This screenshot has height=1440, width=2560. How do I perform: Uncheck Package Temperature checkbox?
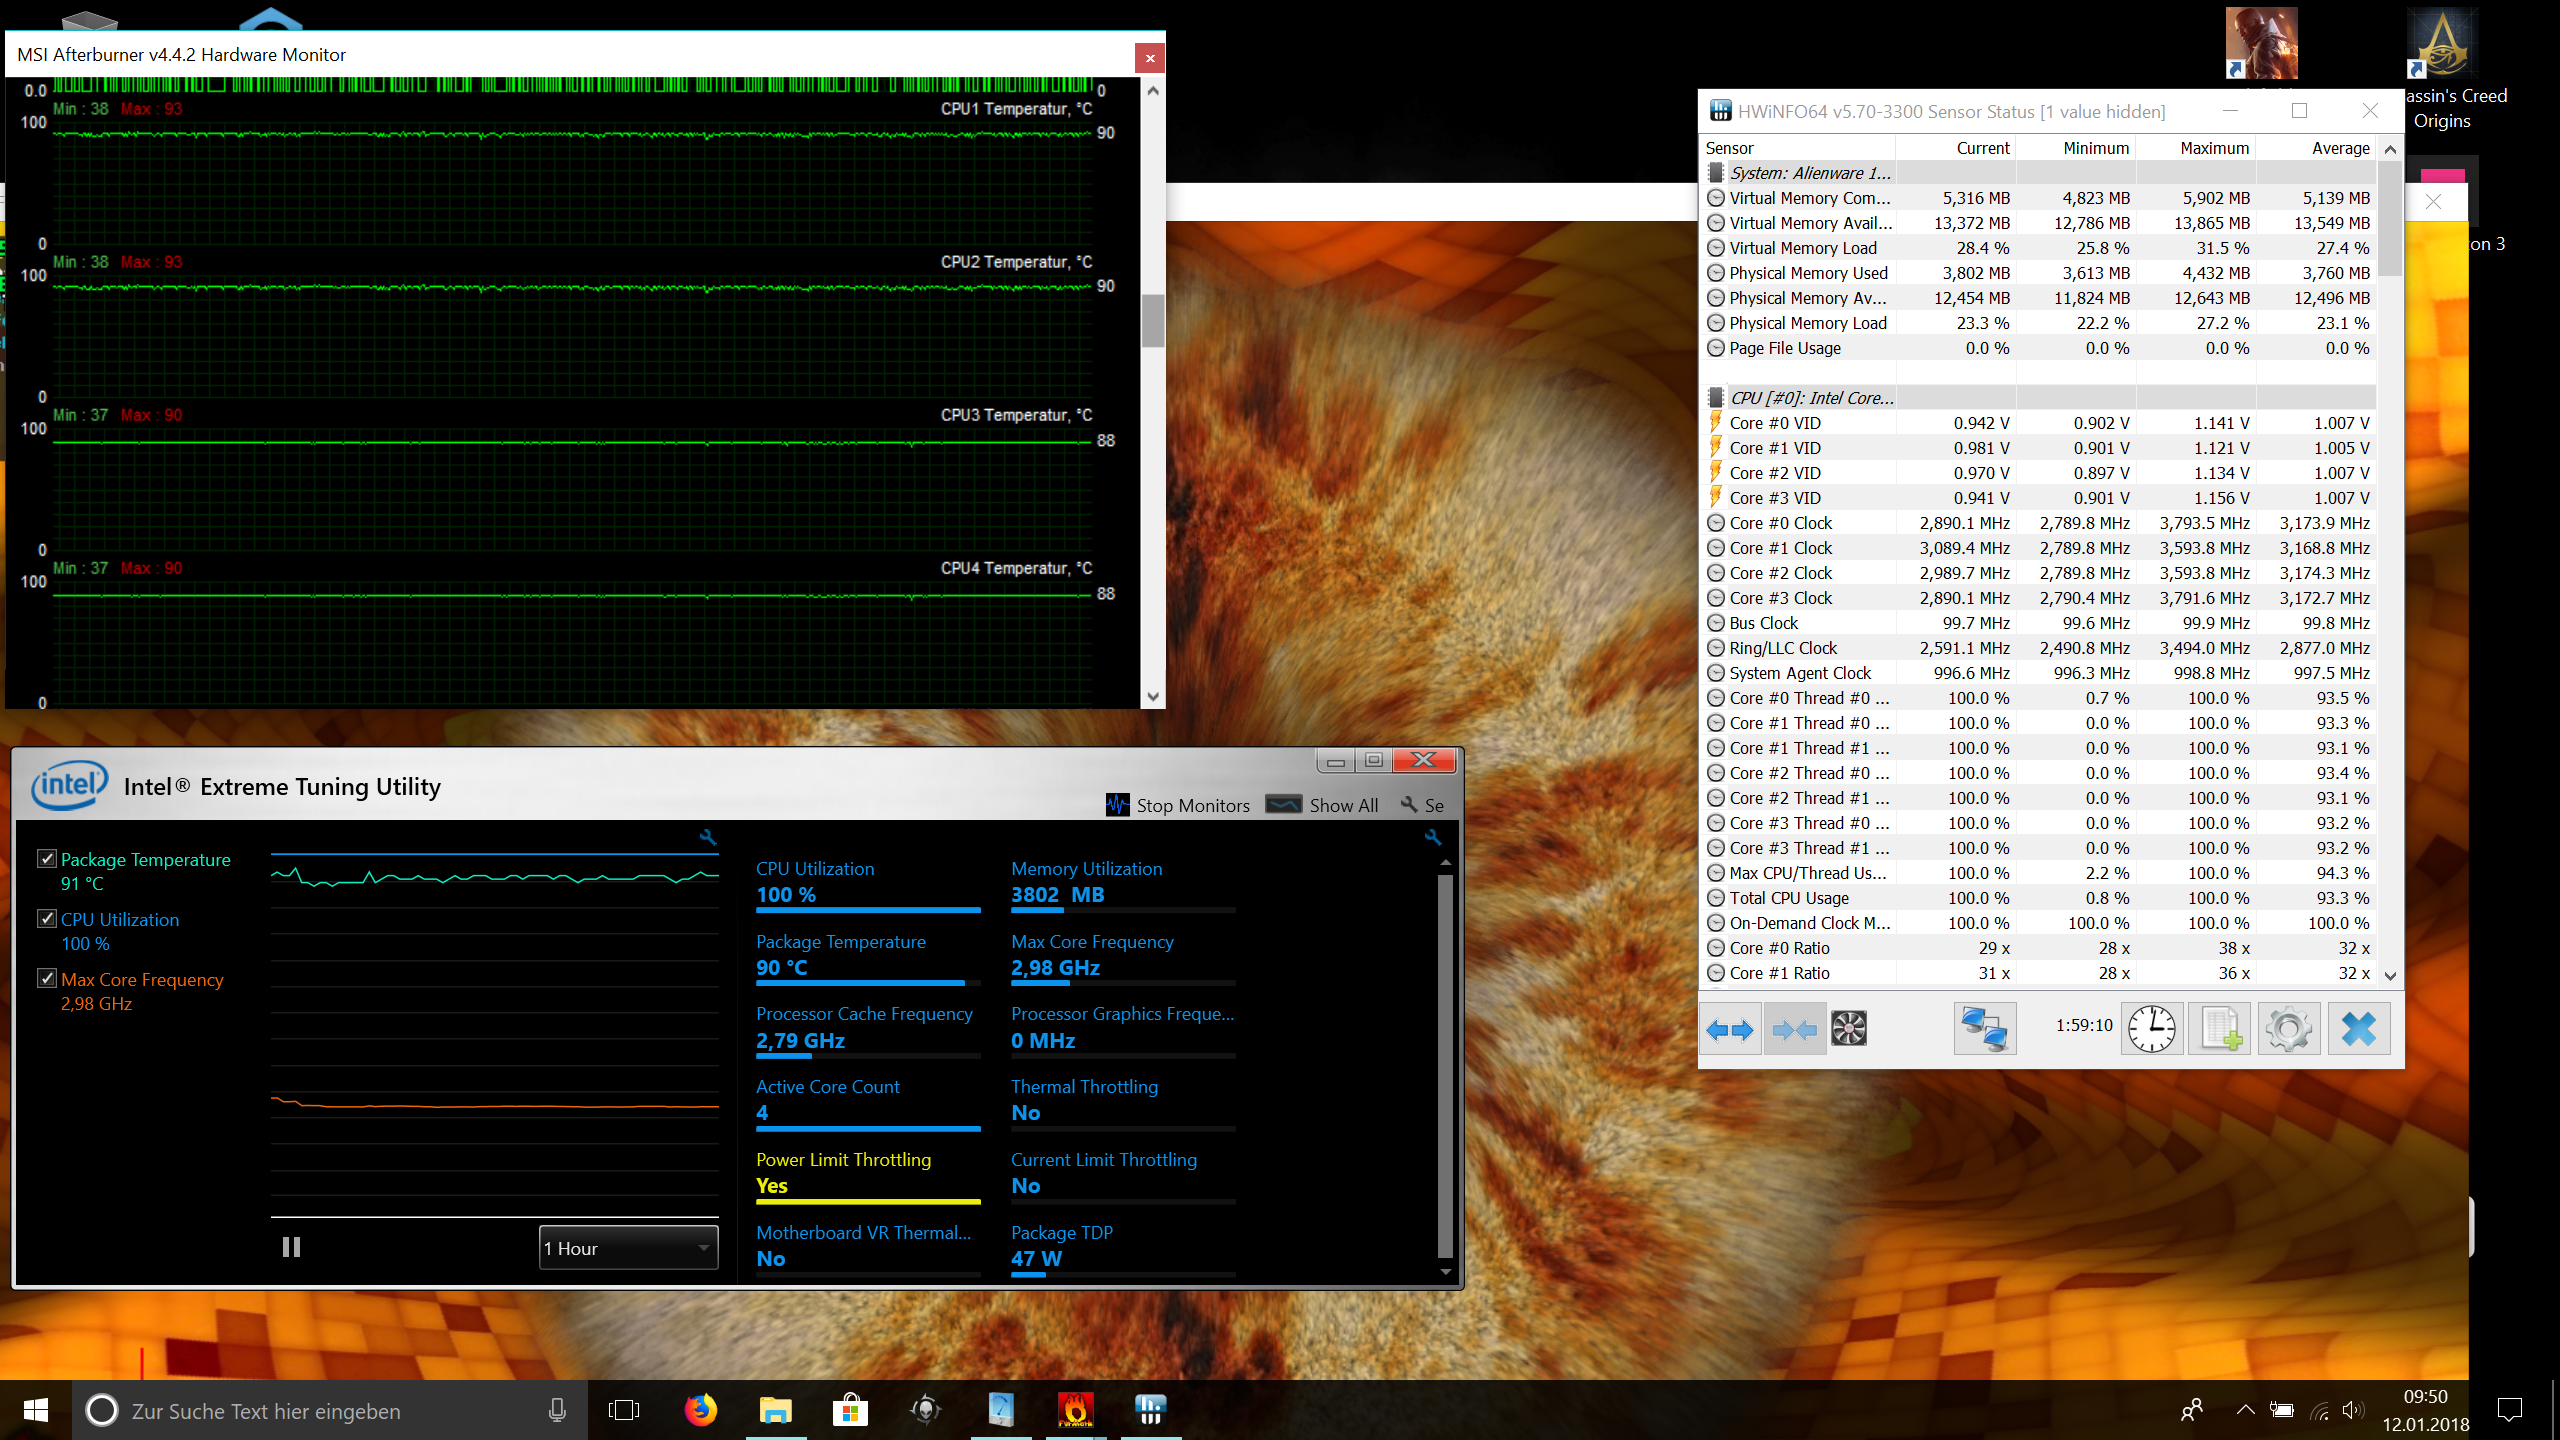click(46, 858)
